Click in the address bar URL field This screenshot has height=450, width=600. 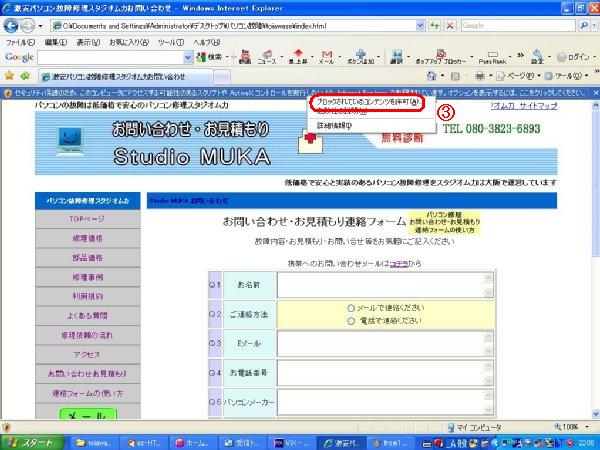[233, 26]
